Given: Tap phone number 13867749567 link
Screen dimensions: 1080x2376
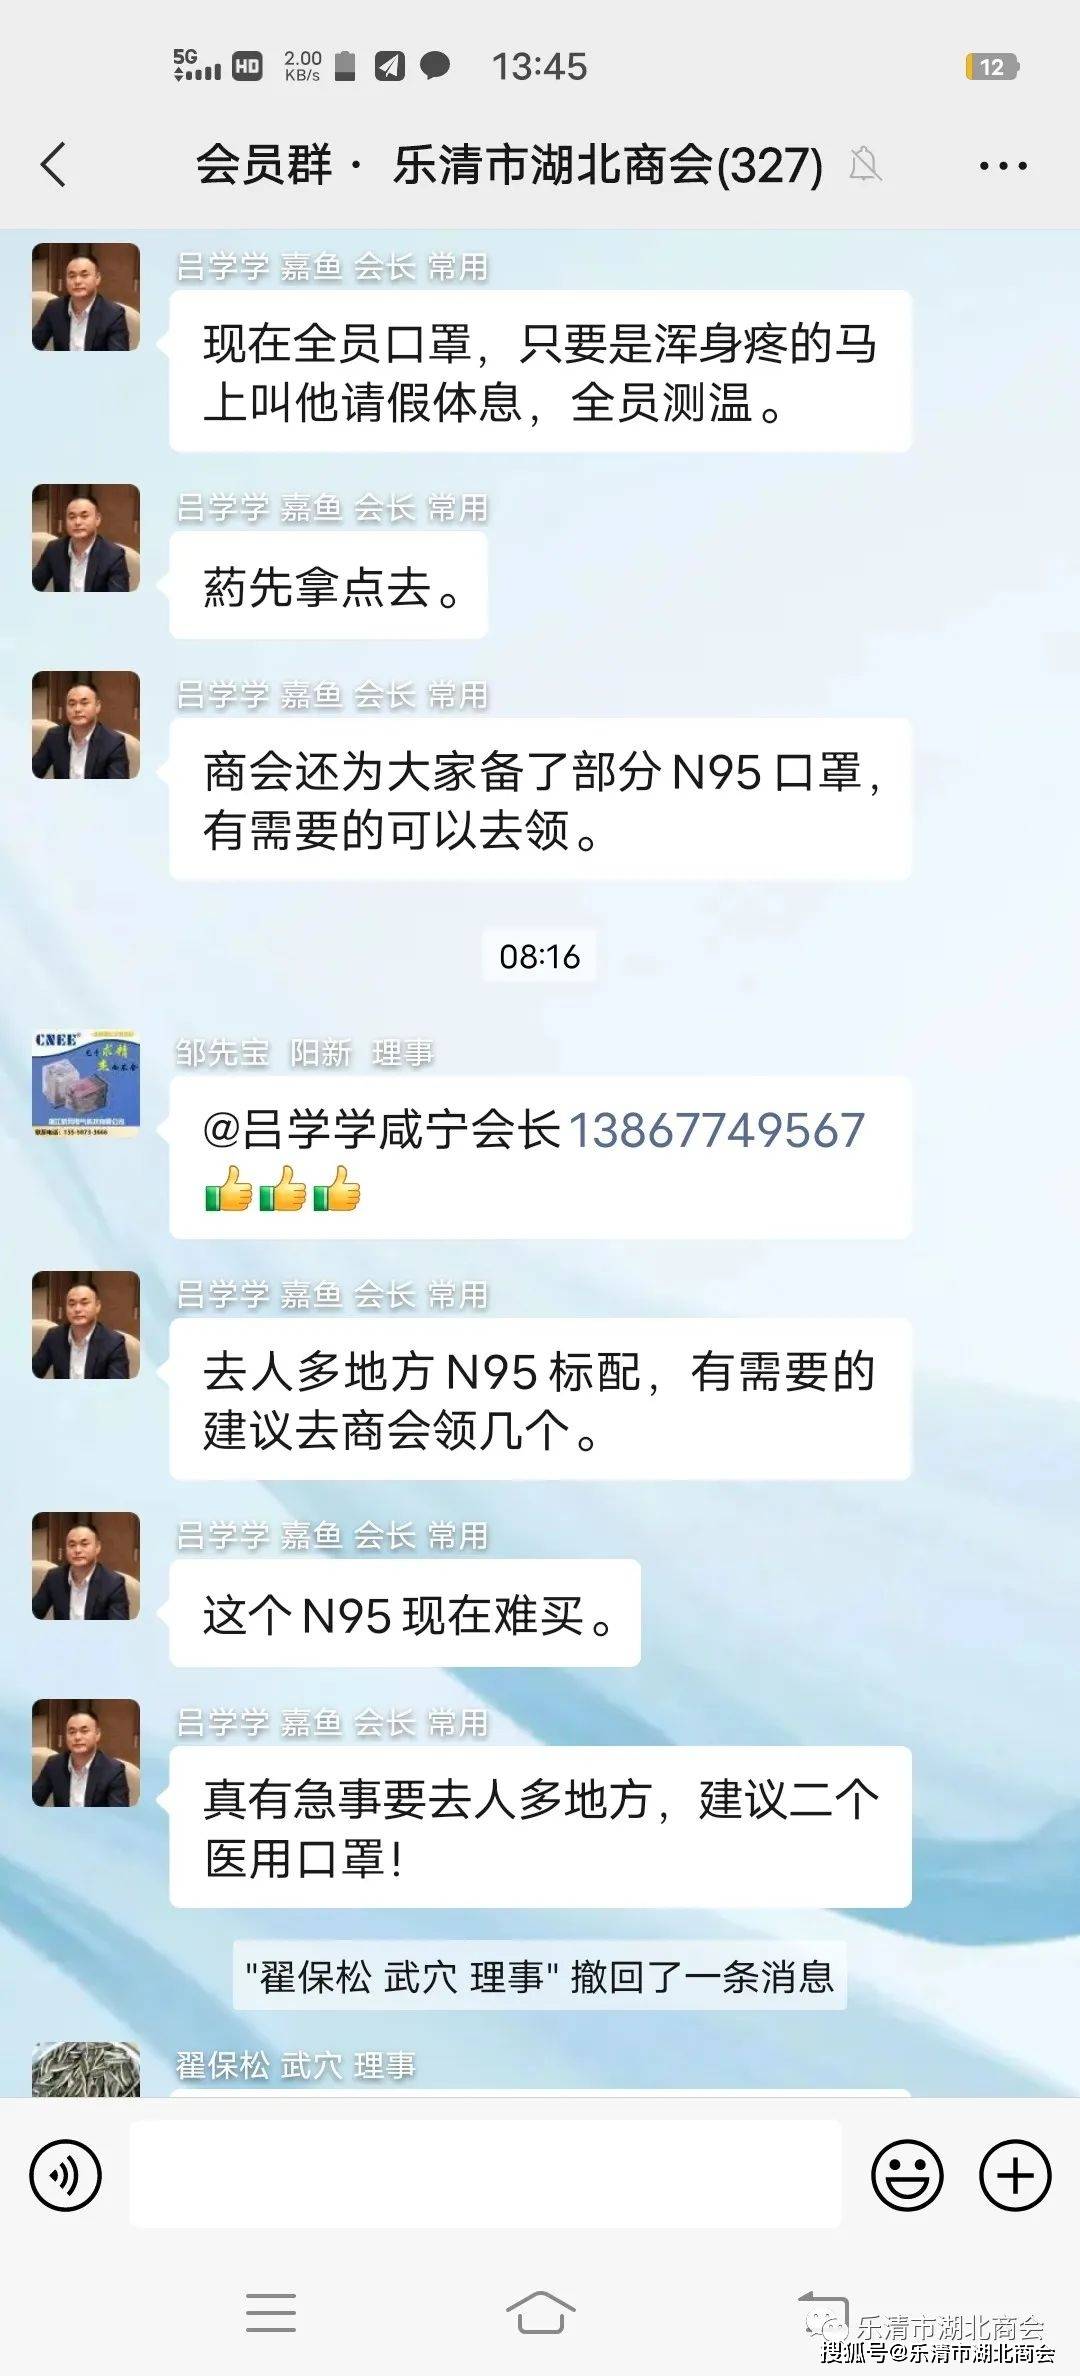Looking at the screenshot, I should (716, 1131).
